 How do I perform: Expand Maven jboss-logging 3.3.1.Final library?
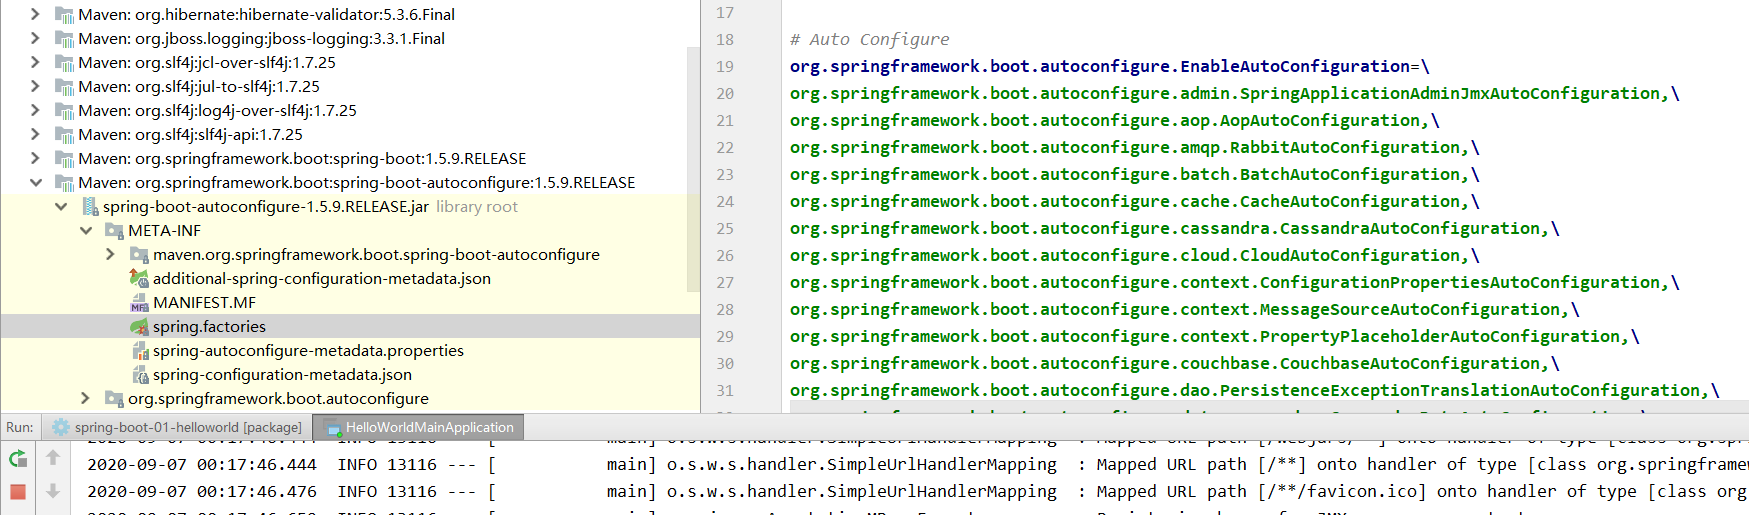point(35,38)
